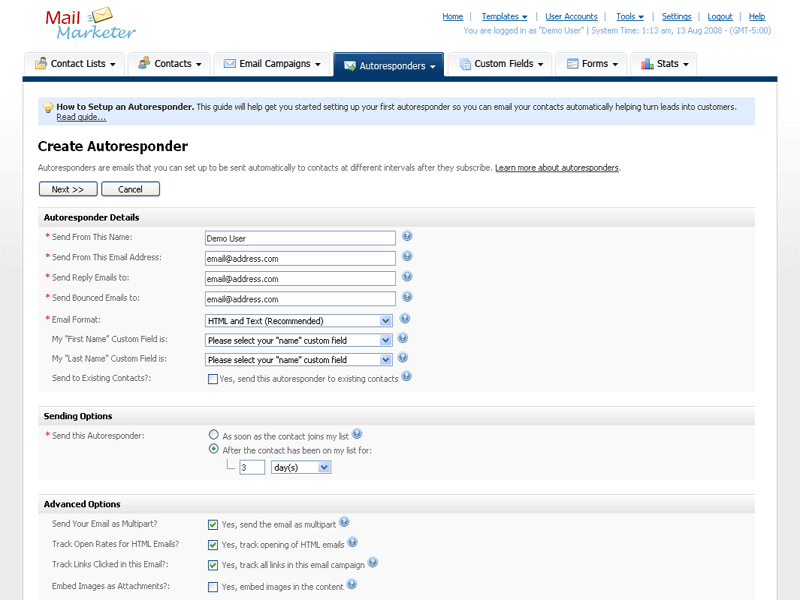Image resolution: width=800 pixels, height=600 pixels.
Task: Open the Contact Lists tab
Action: (x=75, y=64)
